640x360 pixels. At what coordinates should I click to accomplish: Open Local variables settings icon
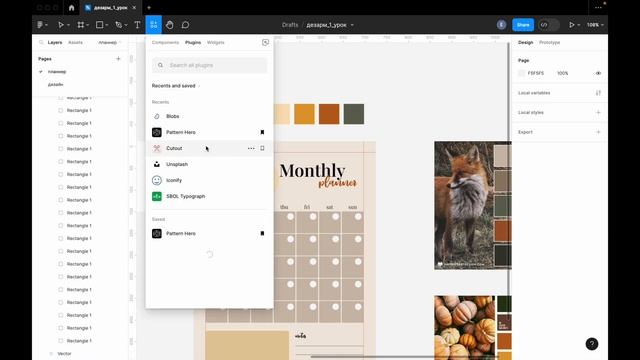coord(598,93)
